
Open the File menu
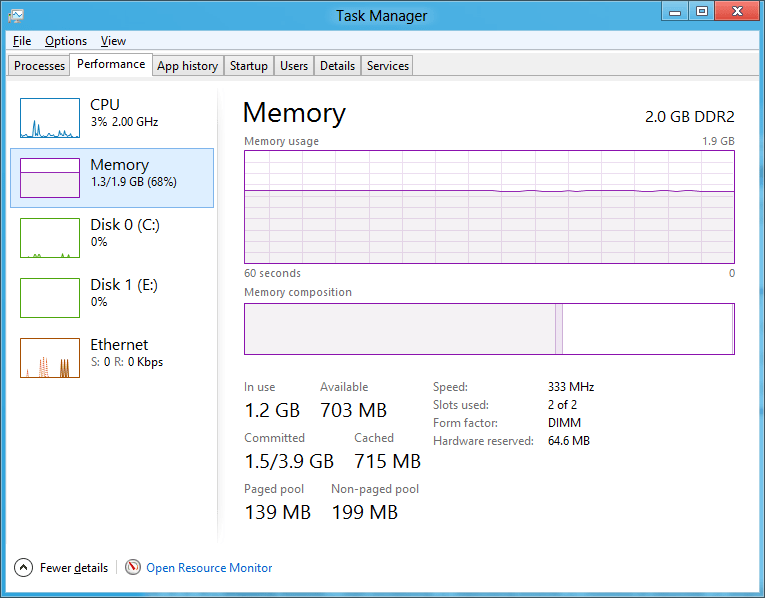click(22, 41)
